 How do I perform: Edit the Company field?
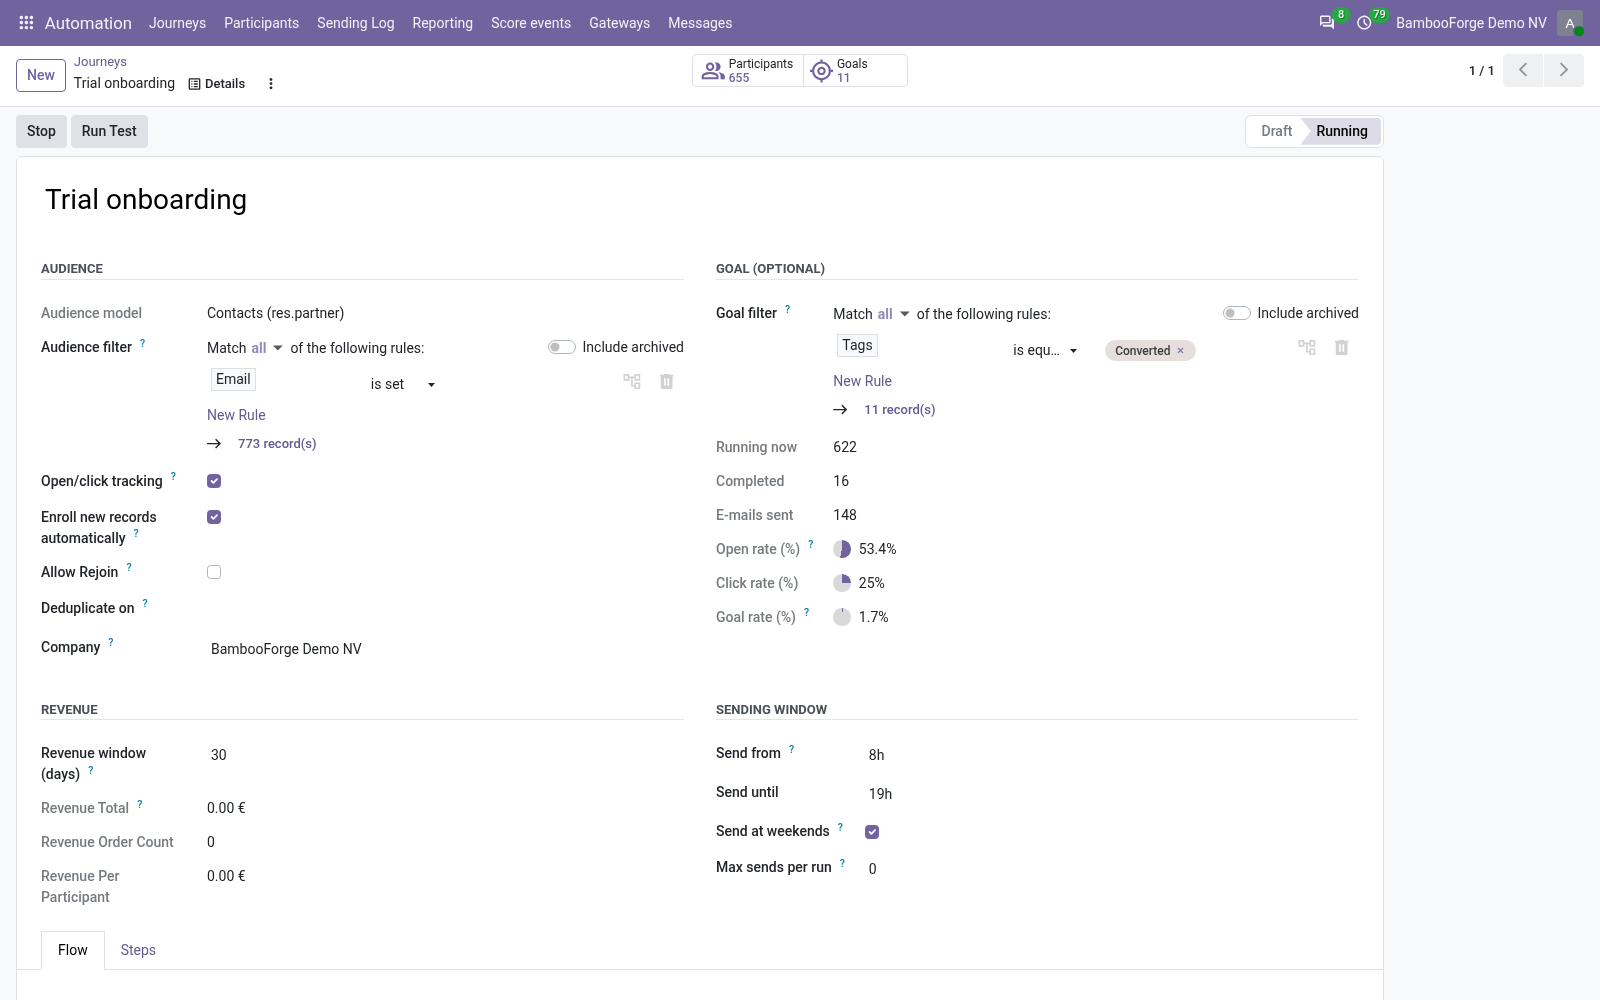(x=445, y=649)
